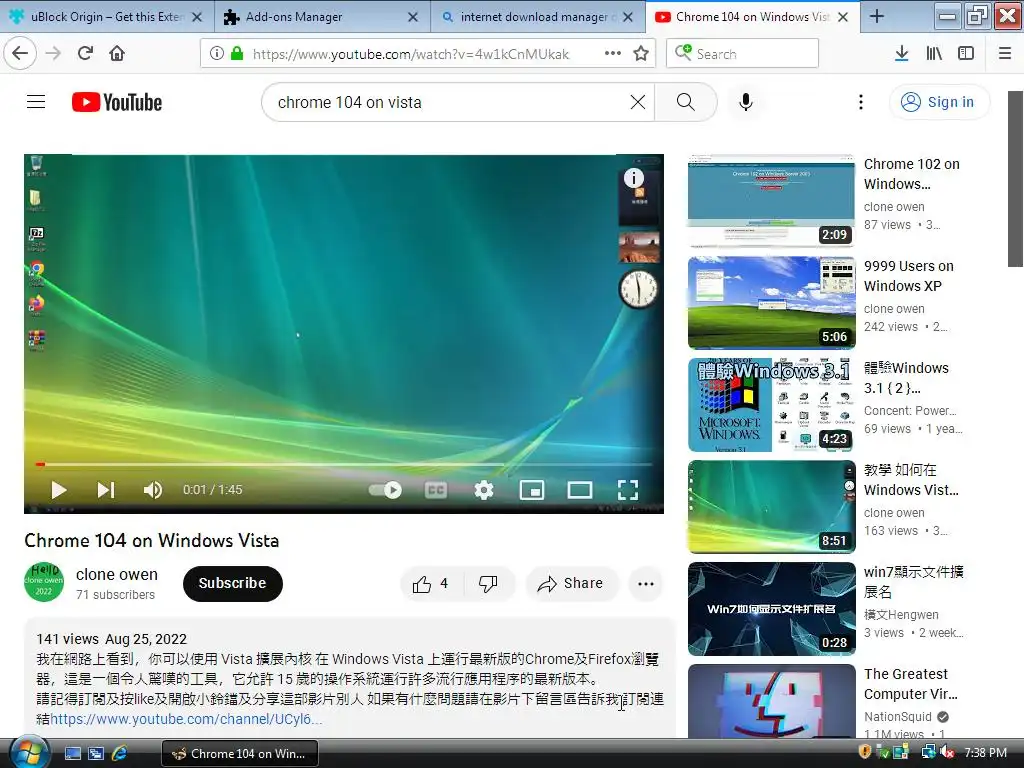
Task: Open the clone owen channel name link
Action: point(117,575)
